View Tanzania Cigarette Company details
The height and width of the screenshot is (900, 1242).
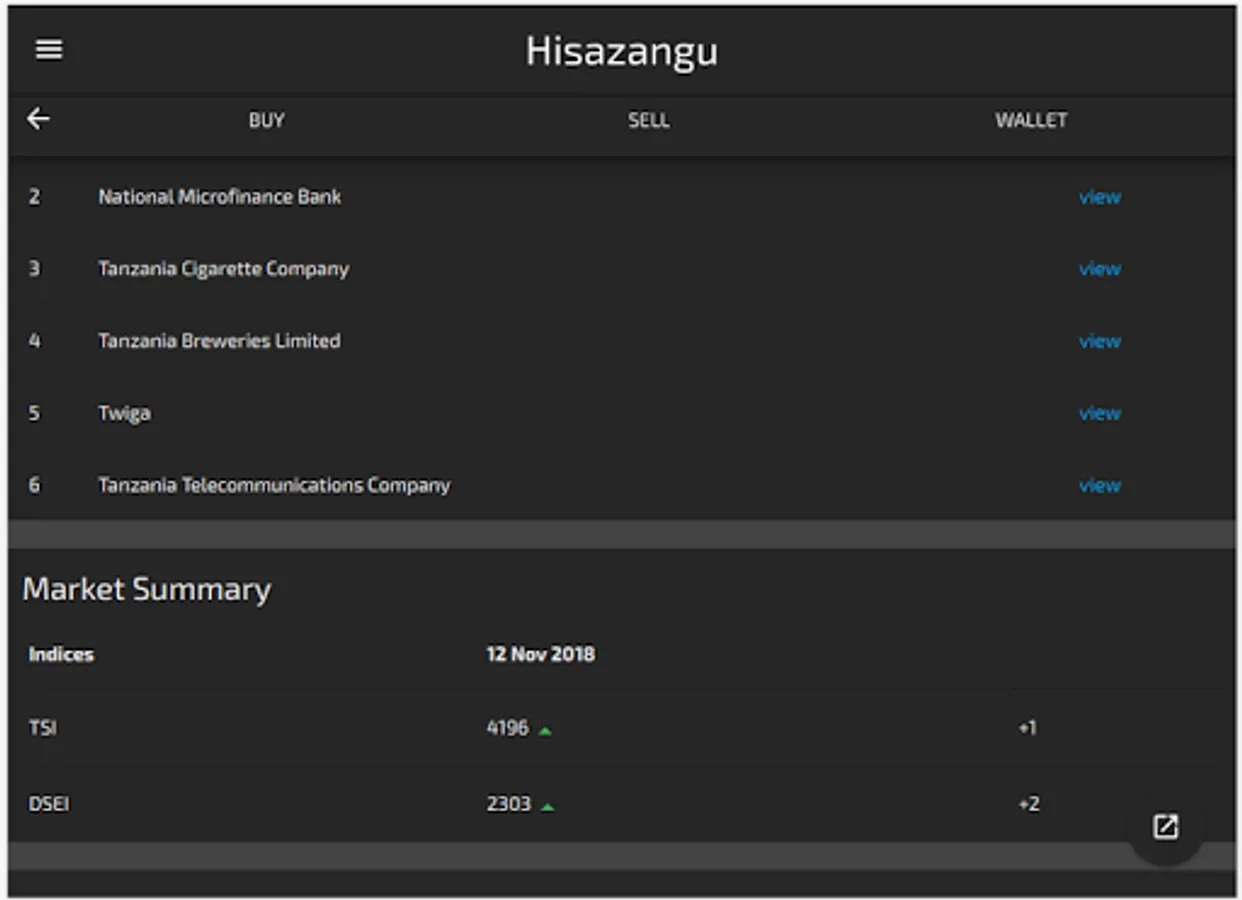(x=1099, y=269)
